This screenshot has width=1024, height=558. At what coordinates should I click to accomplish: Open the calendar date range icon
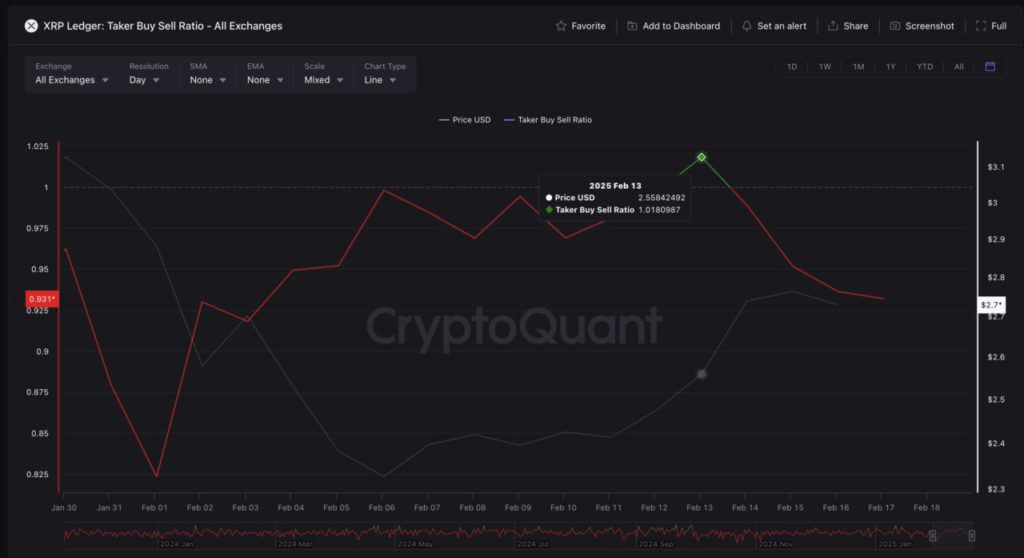pyautogui.click(x=990, y=67)
